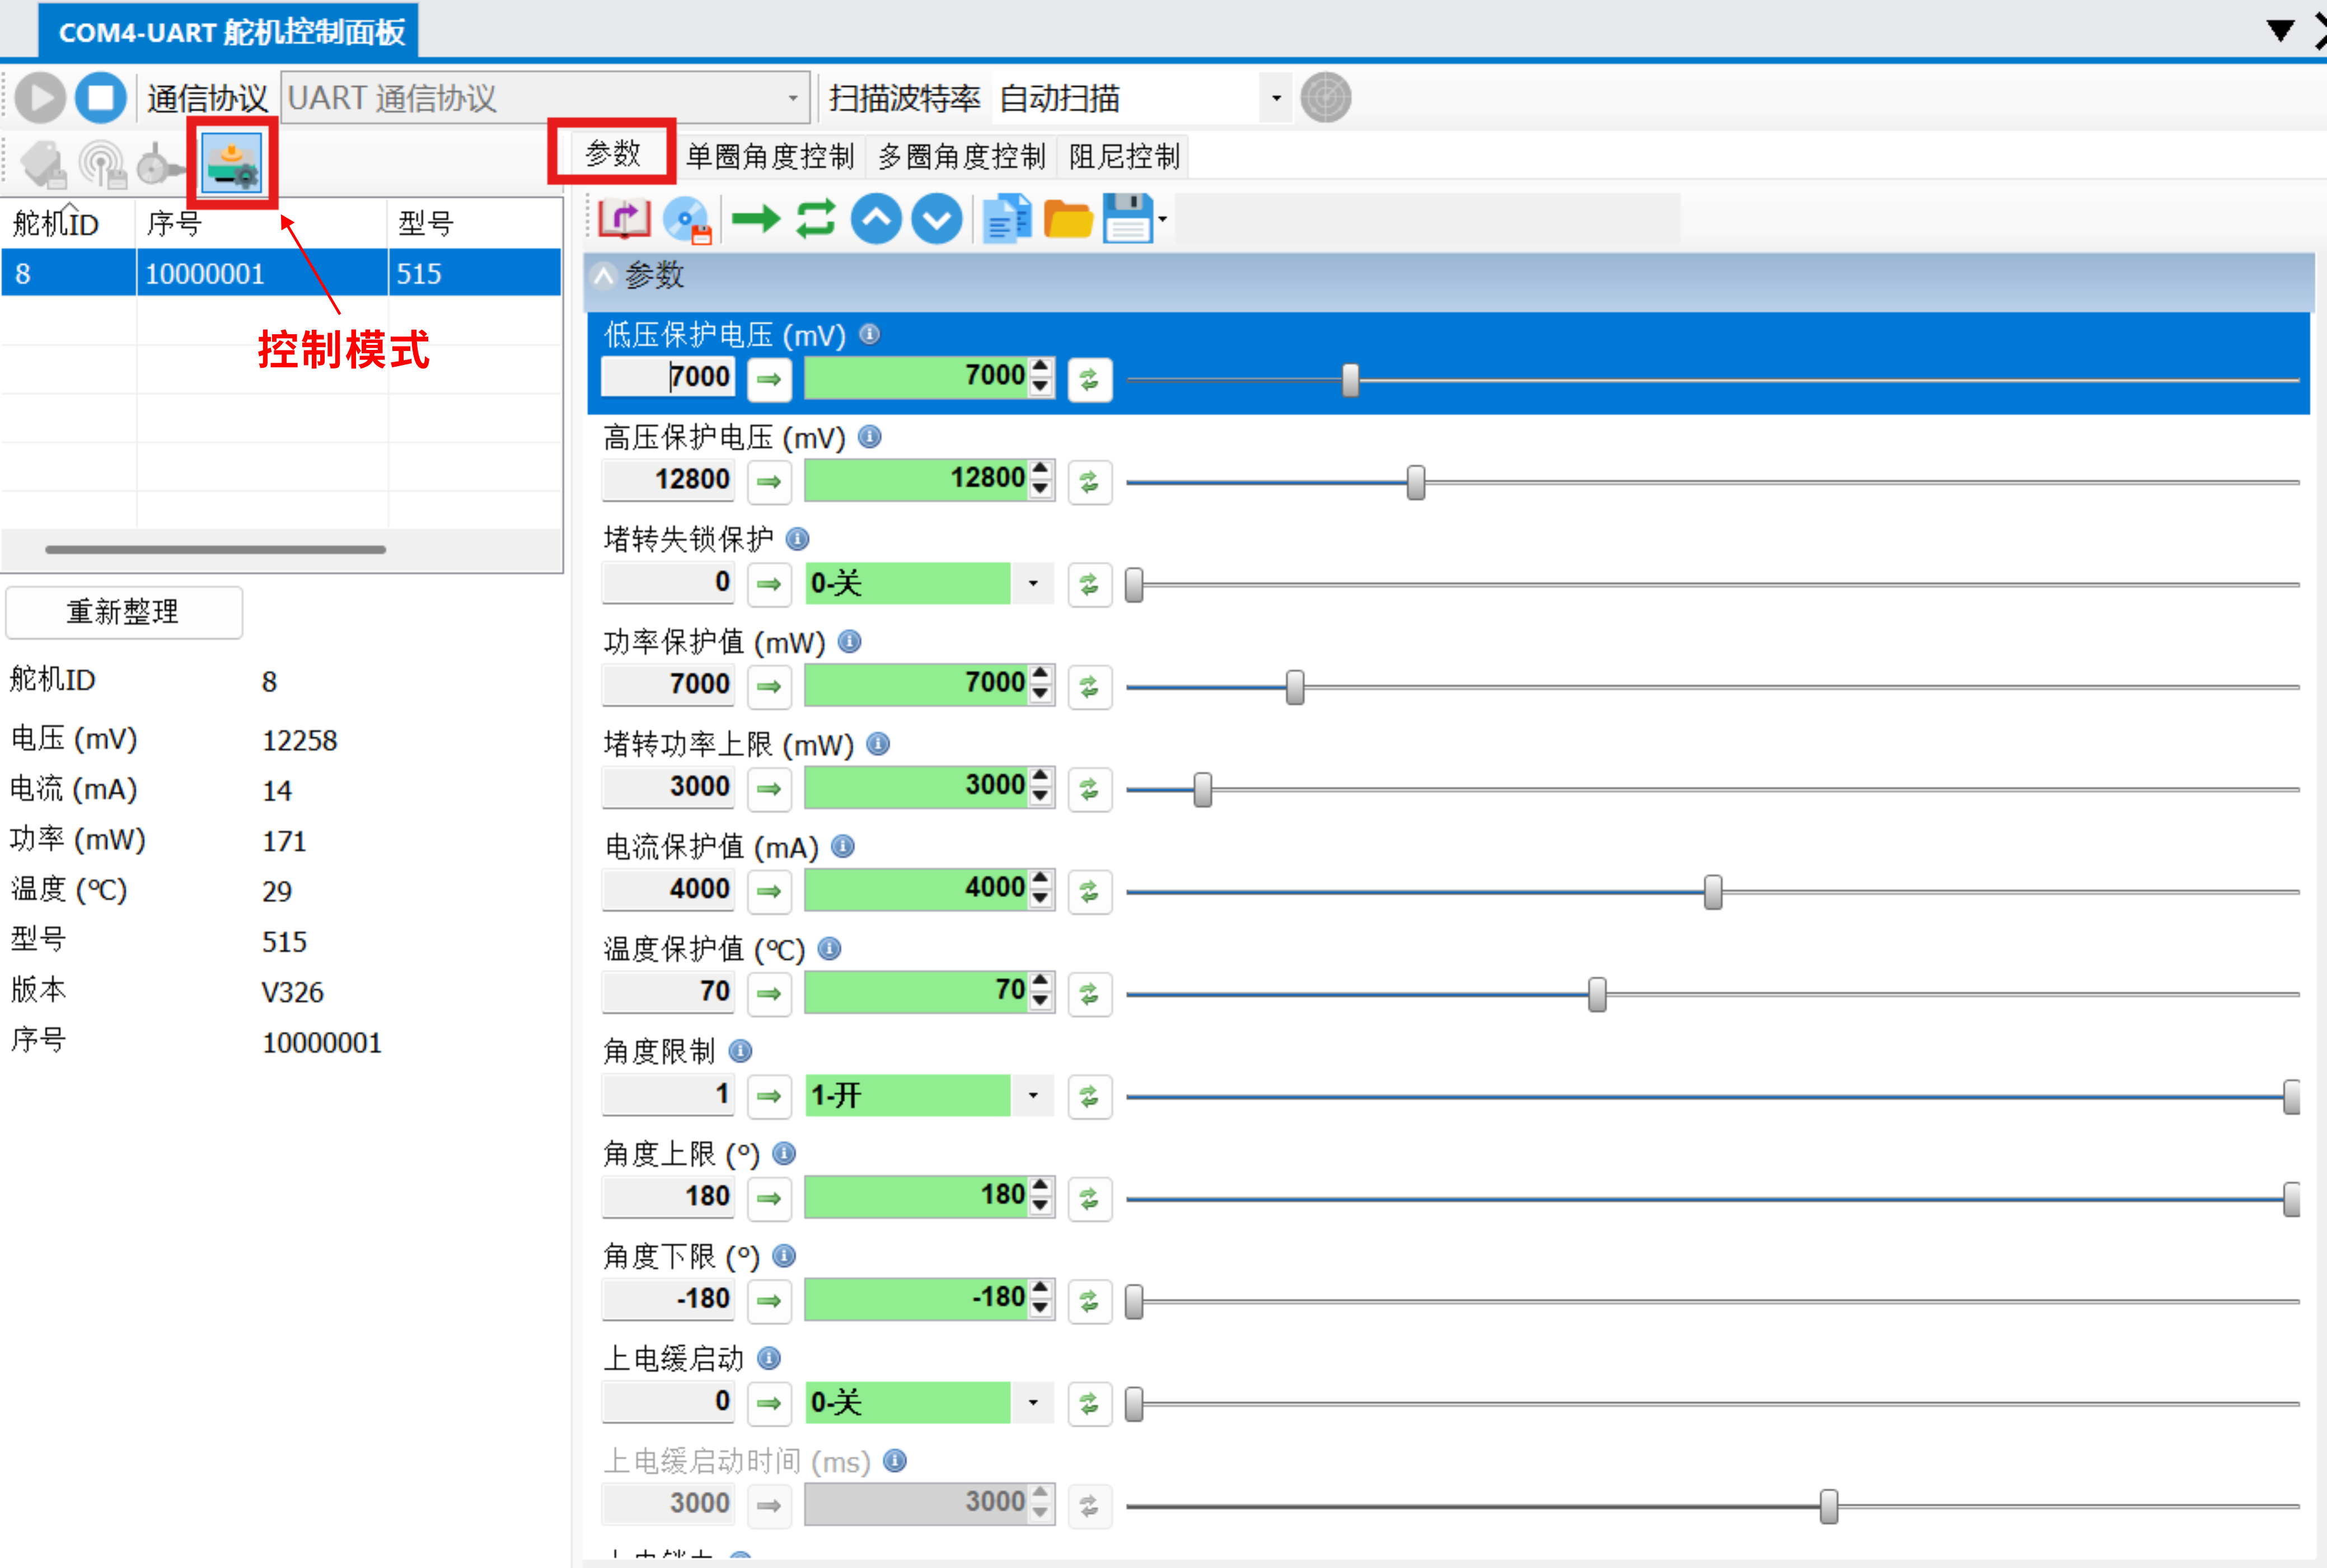Open the 上电缓启动 0-关 dropdown
This screenshot has height=1568, width=2327.
point(1033,1403)
